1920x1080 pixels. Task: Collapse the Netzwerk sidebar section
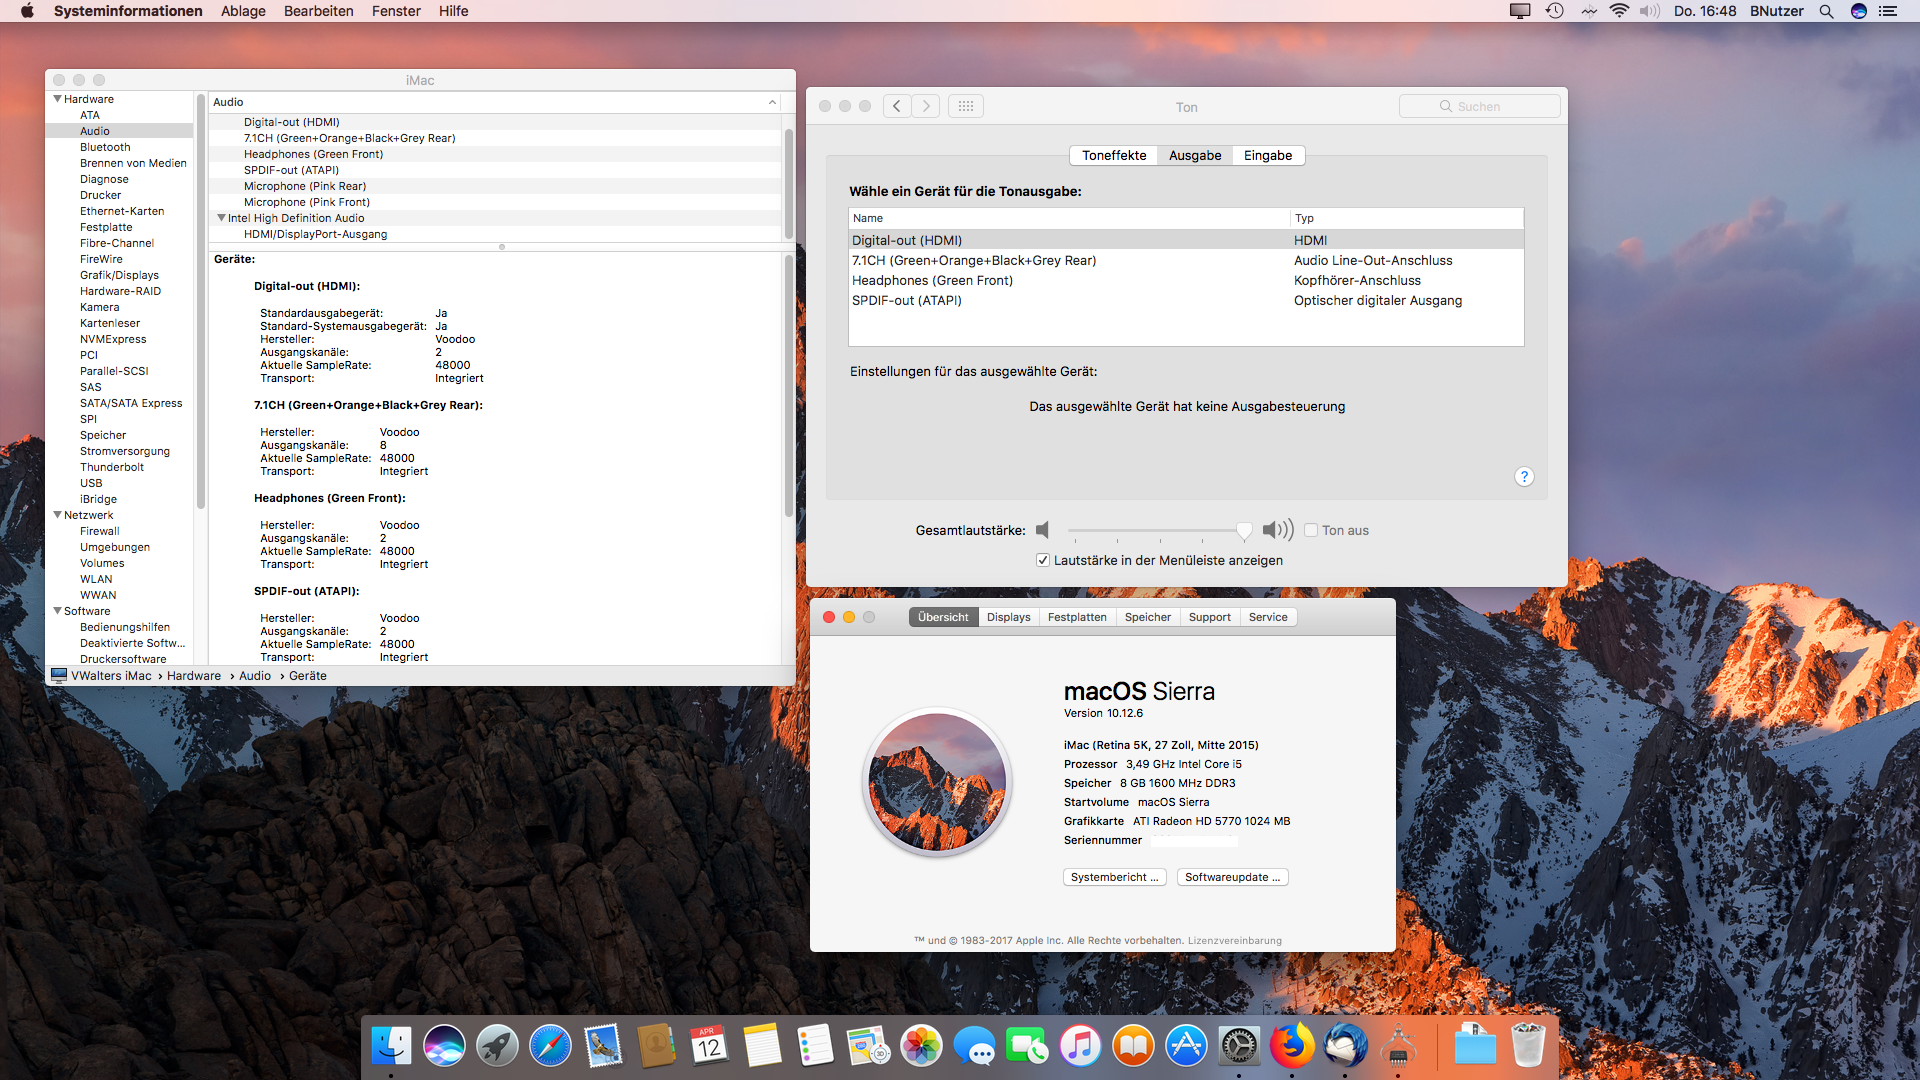click(x=57, y=515)
